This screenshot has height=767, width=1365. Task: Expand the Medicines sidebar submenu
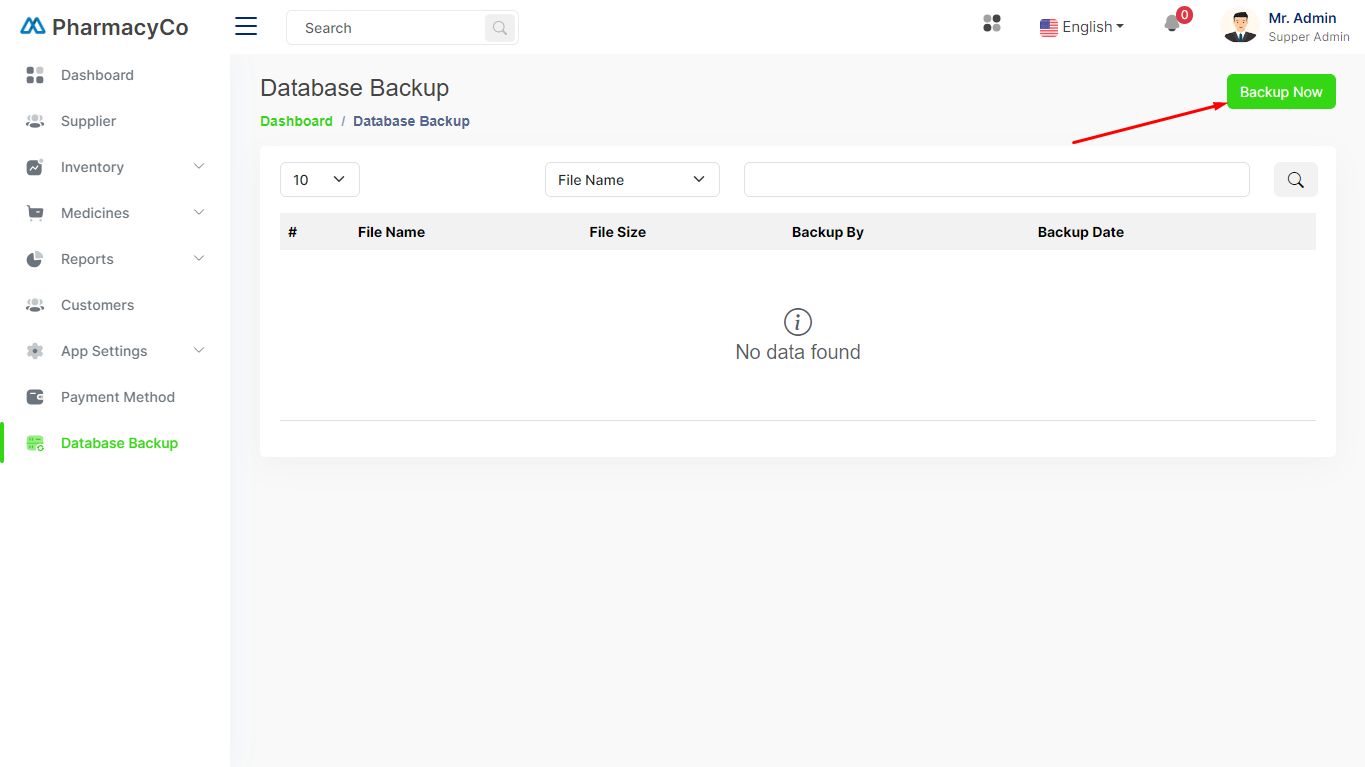[x=198, y=213]
